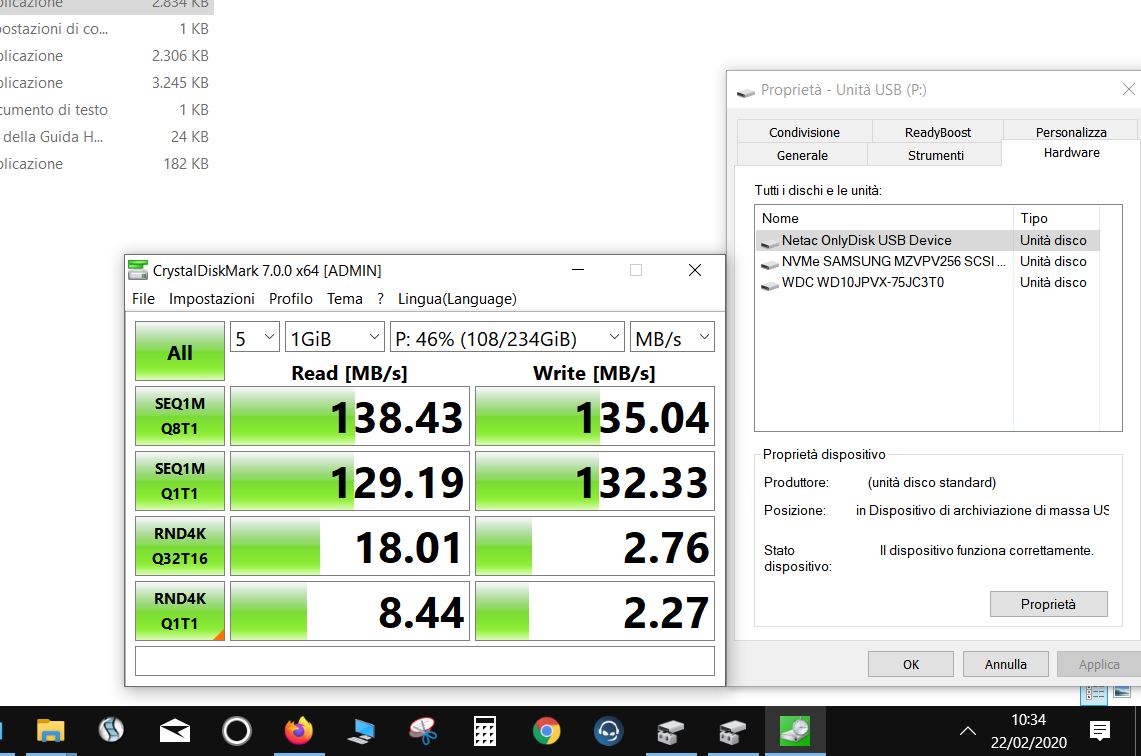The width and height of the screenshot is (1141, 756).
Task: Switch to the Condivisione tab
Action: [x=804, y=132]
